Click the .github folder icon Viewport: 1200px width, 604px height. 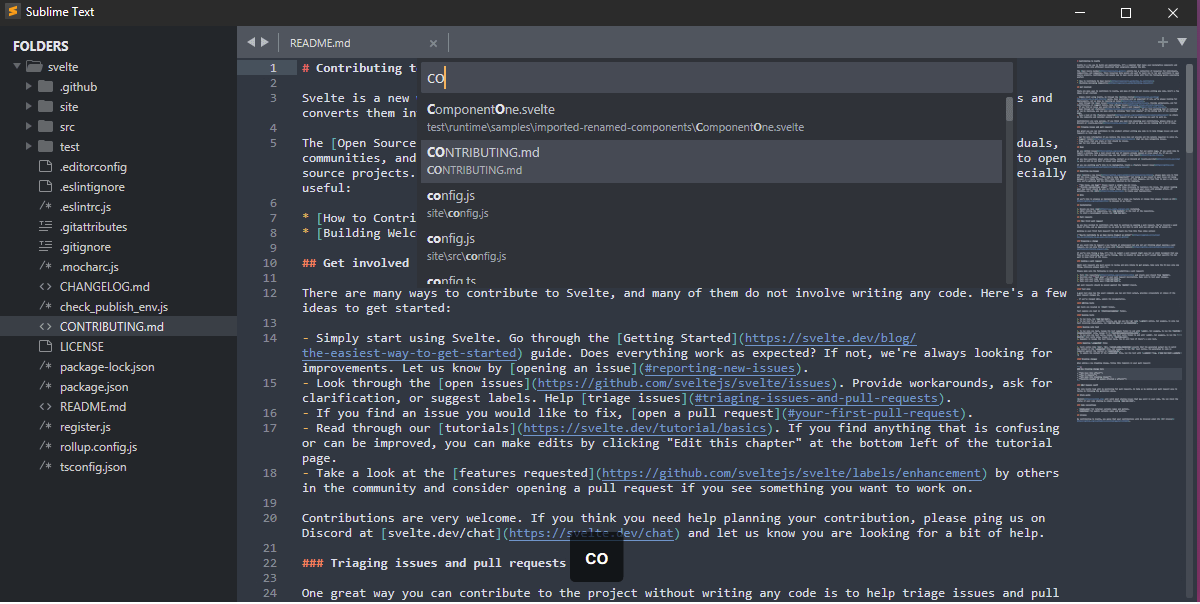tap(46, 87)
